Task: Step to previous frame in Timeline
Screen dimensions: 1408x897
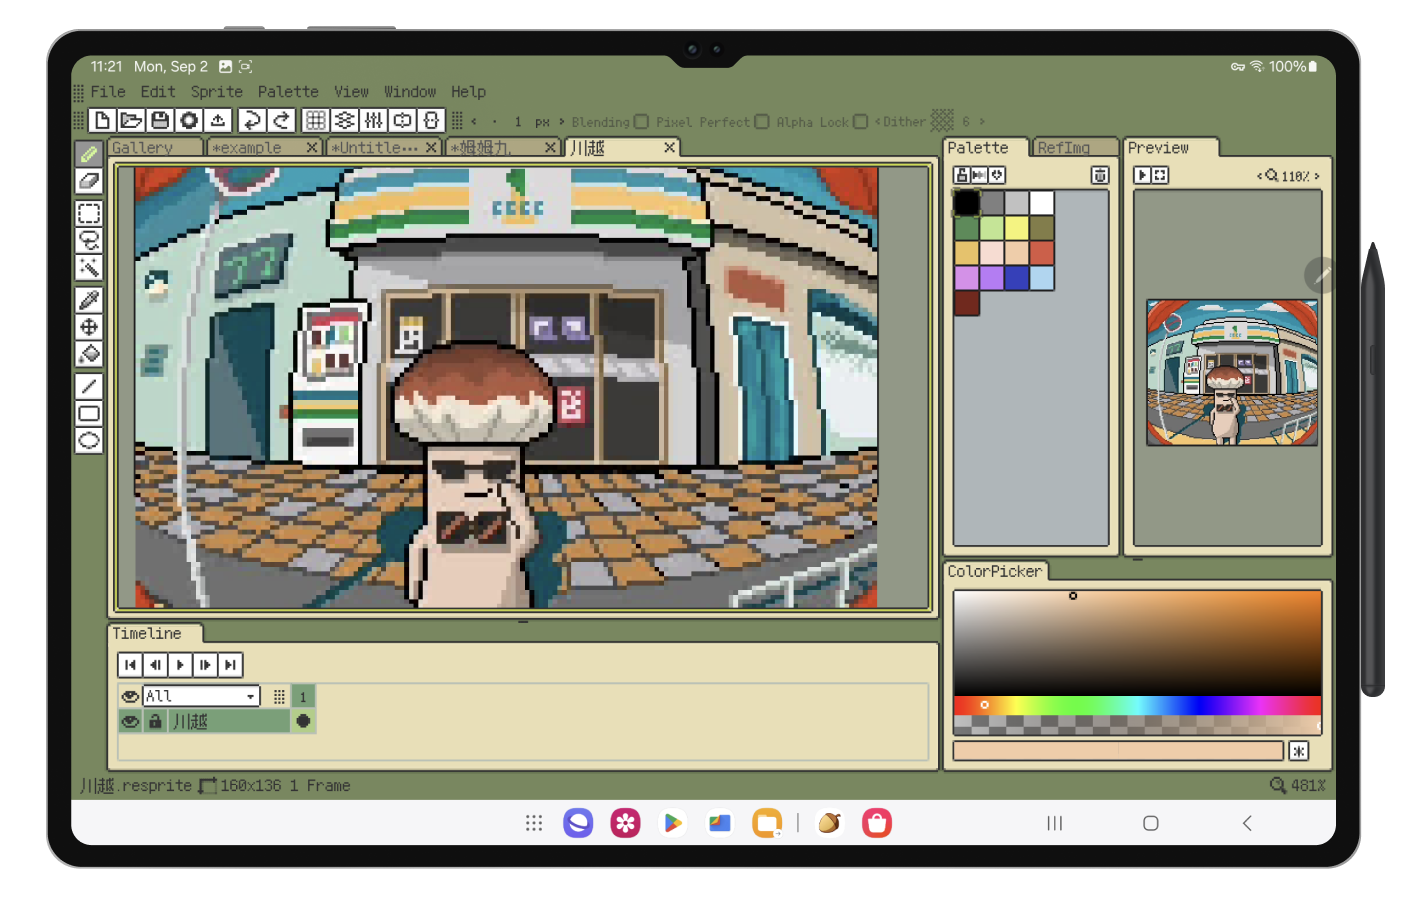Action: 156,665
